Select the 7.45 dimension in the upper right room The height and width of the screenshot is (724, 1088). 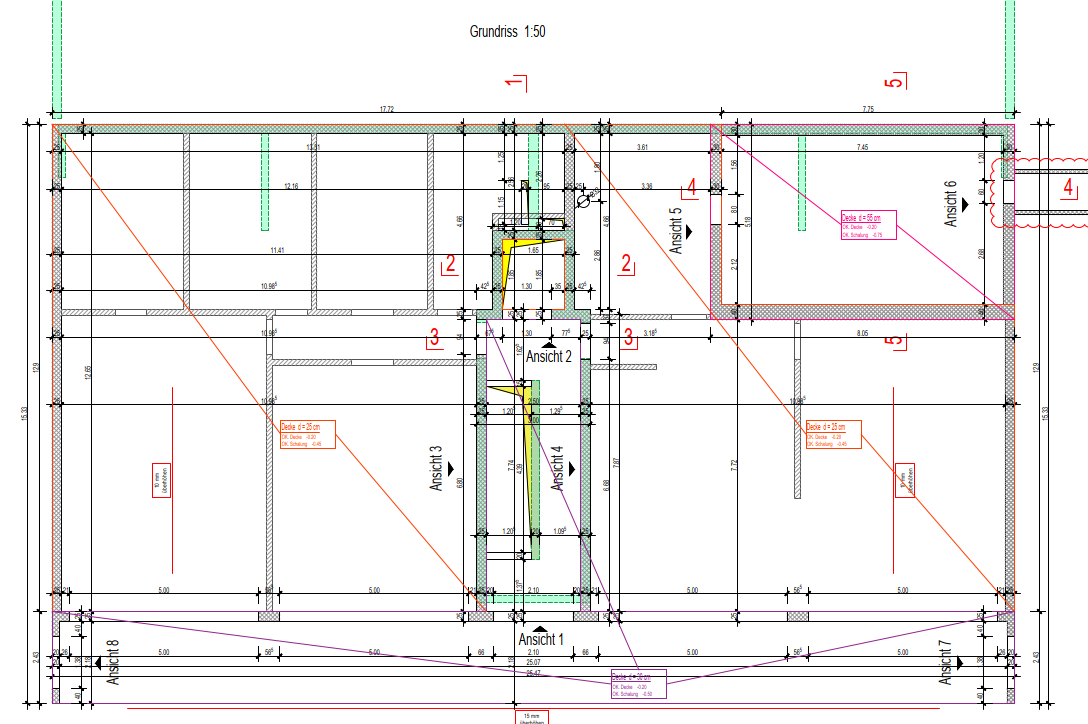click(862, 147)
